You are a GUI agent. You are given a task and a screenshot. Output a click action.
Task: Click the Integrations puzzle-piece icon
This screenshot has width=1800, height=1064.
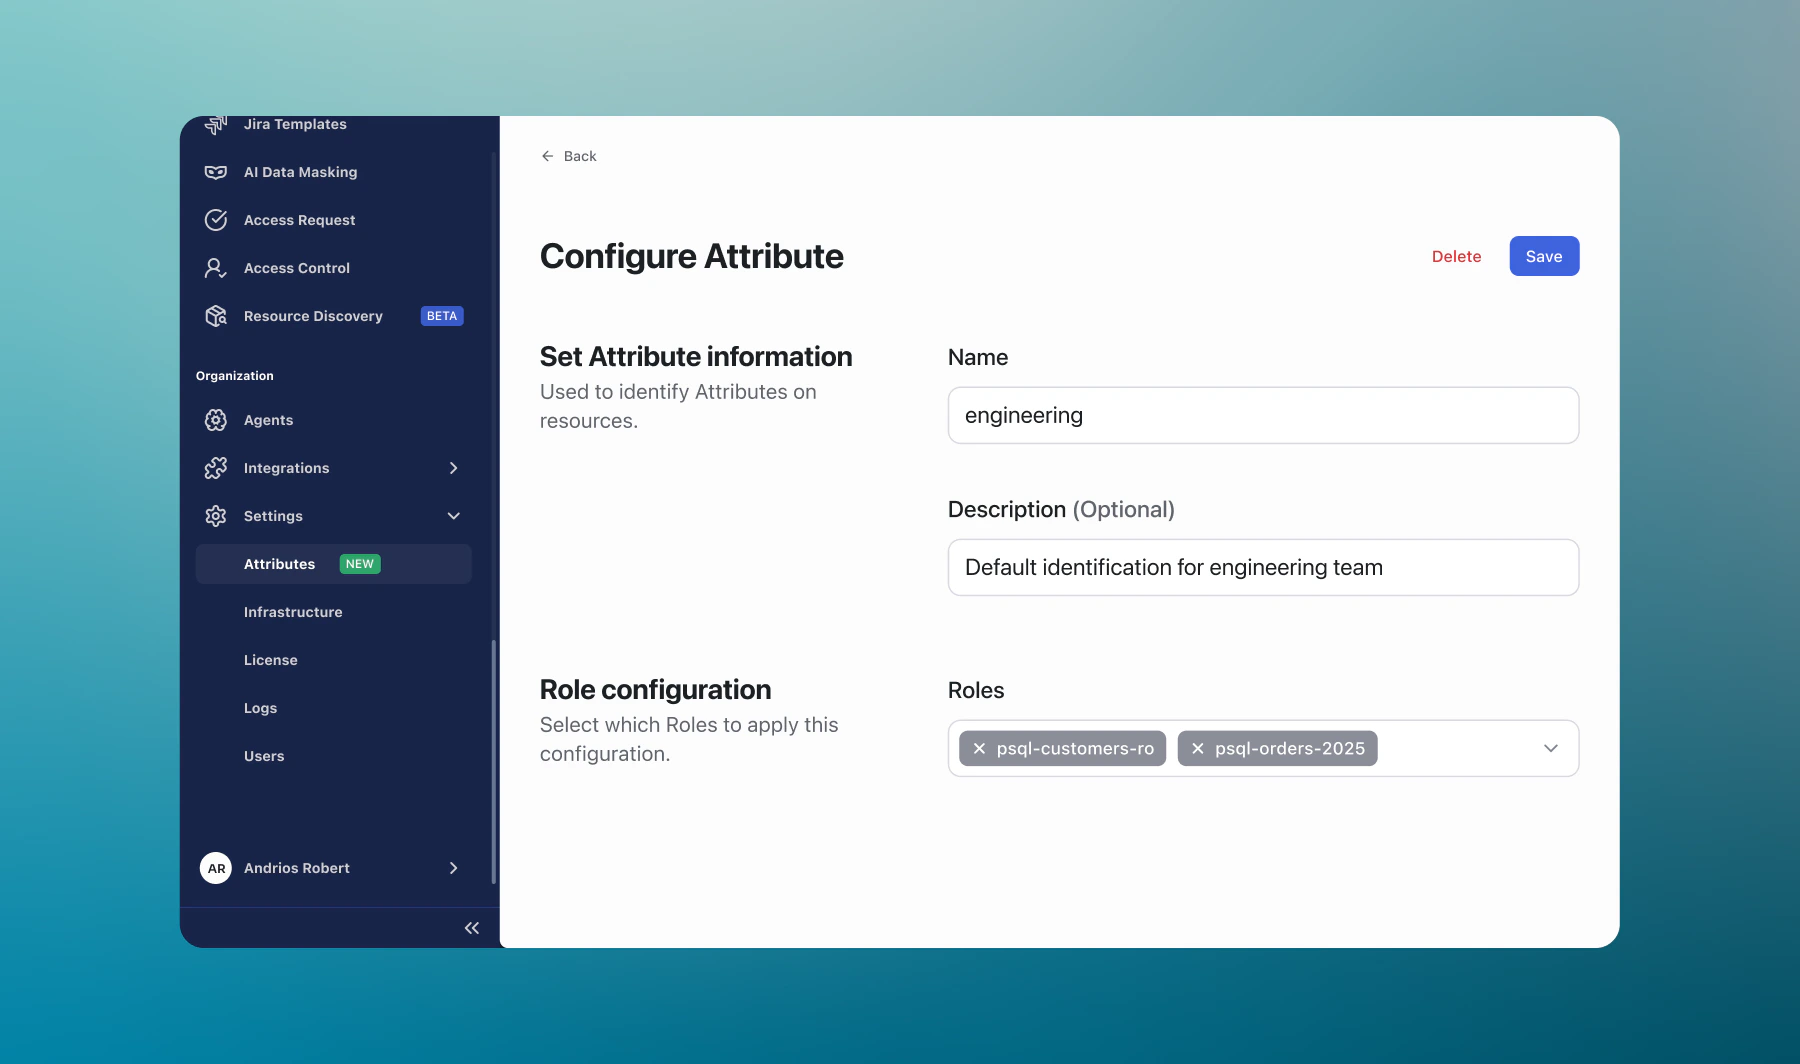tap(216, 468)
